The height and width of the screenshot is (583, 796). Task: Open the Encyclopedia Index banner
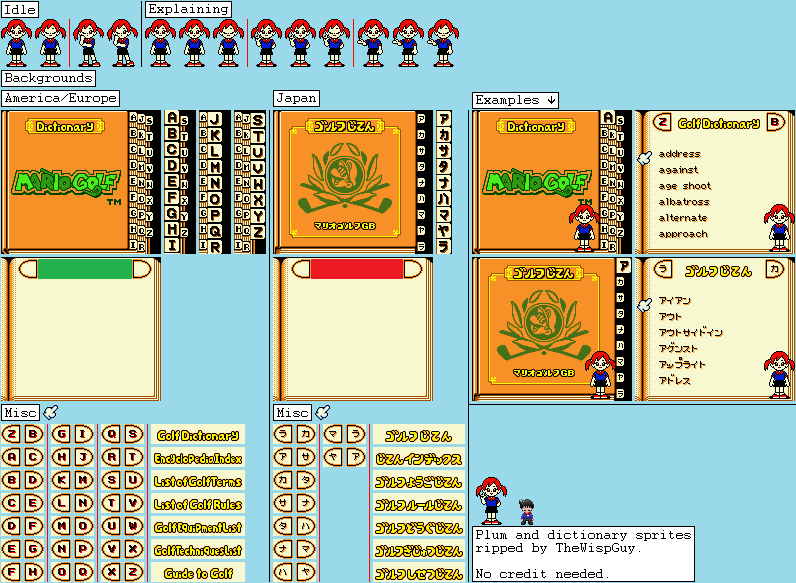pyautogui.click(x=198, y=458)
